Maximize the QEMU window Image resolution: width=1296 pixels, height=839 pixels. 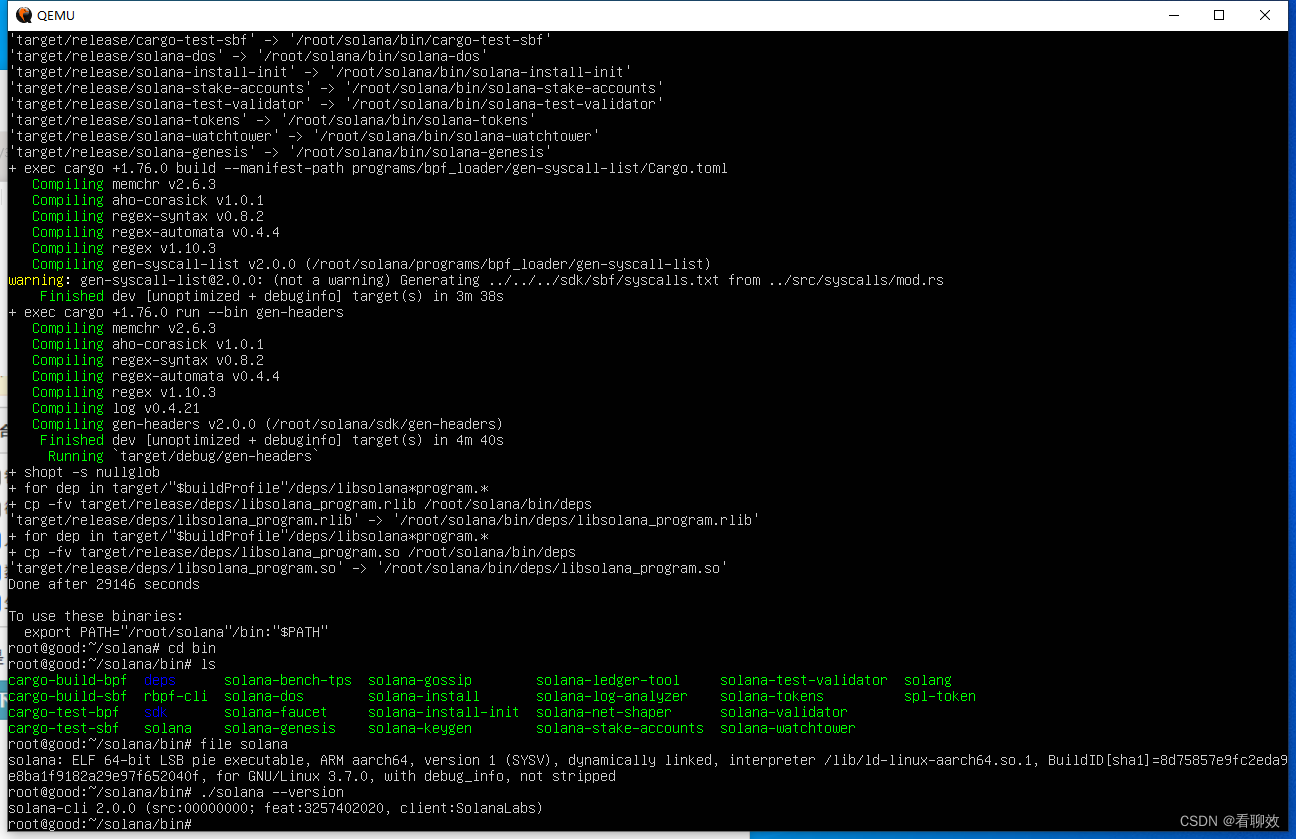click(1219, 15)
